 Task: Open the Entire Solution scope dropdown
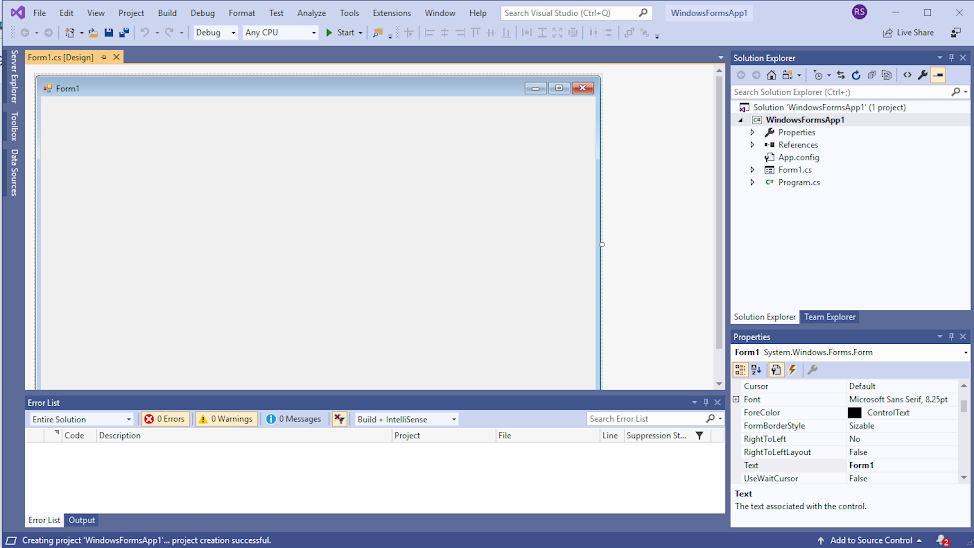point(81,419)
